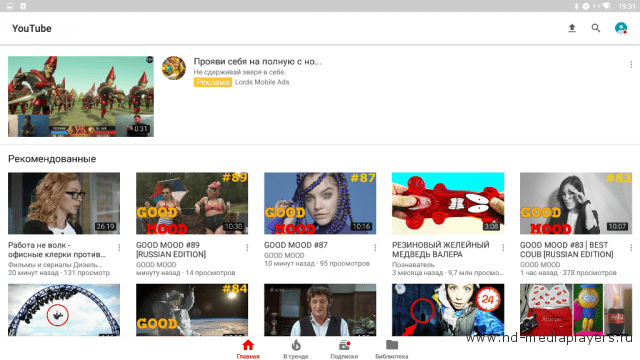Play the man in vest thumbnail

click(x=320, y=310)
